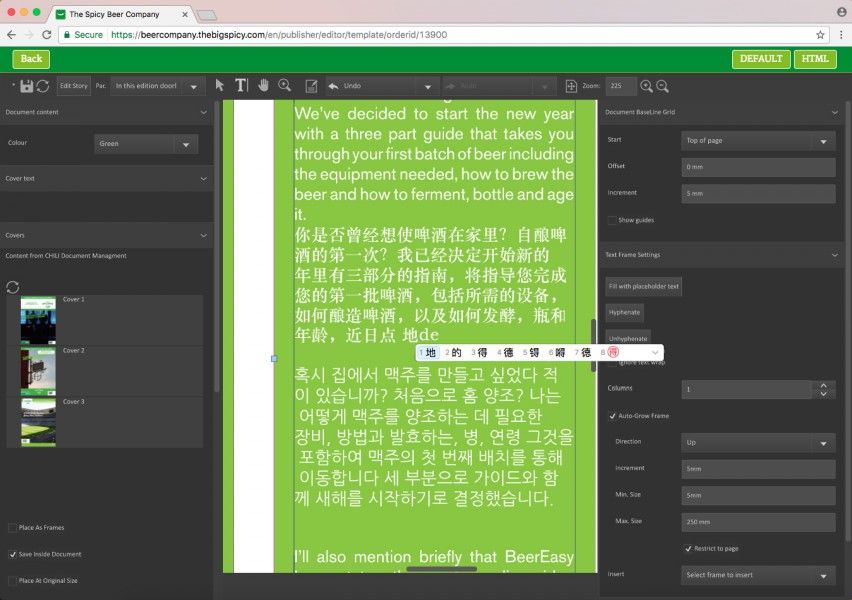Click the Zoom value field 225
This screenshot has width=852, height=600.
[x=620, y=86]
